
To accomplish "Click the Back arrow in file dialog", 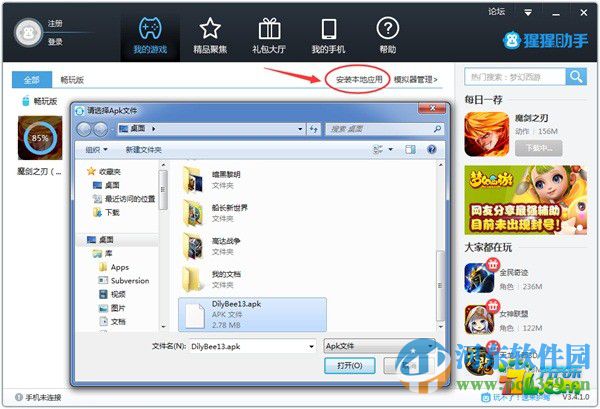I will [84, 129].
